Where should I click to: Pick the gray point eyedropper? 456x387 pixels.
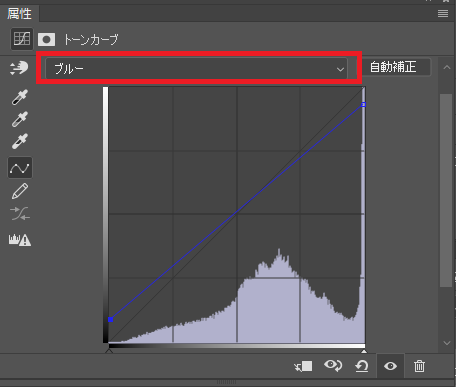[20, 119]
